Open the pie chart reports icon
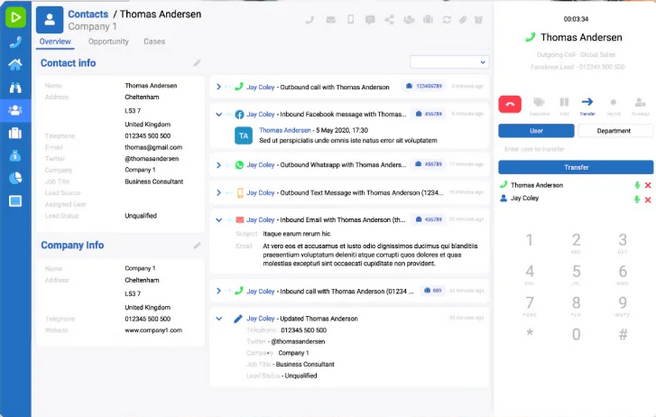This screenshot has height=417, width=656. [15, 178]
